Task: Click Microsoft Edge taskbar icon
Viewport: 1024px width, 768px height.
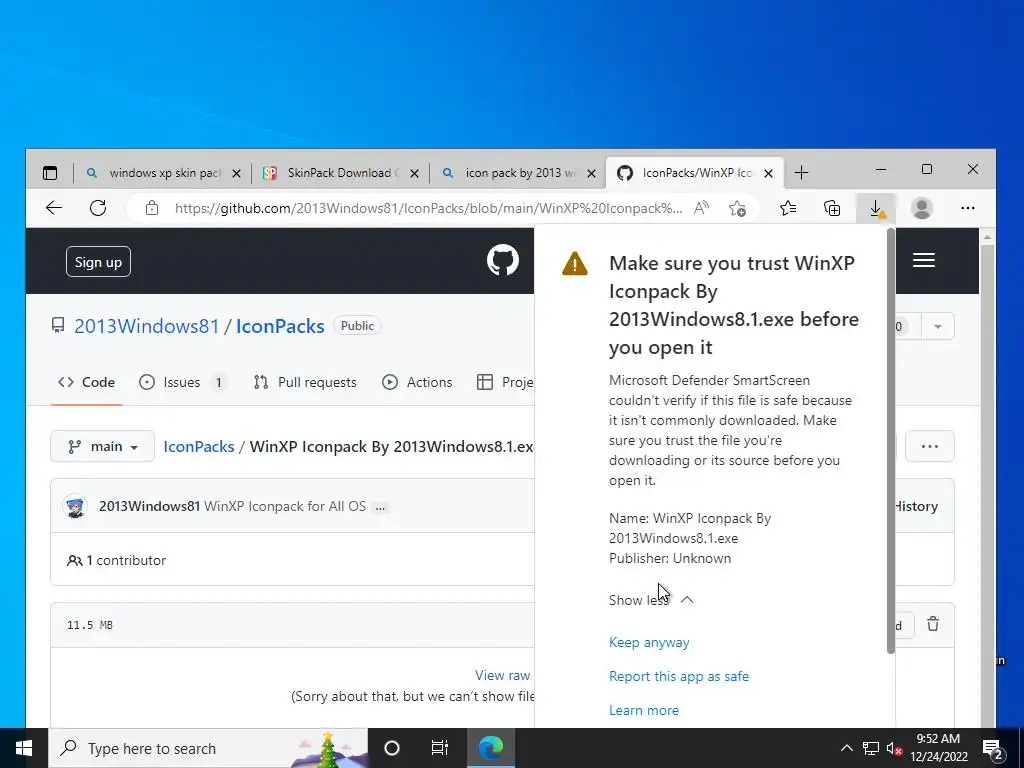Action: click(x=491, y=748)
